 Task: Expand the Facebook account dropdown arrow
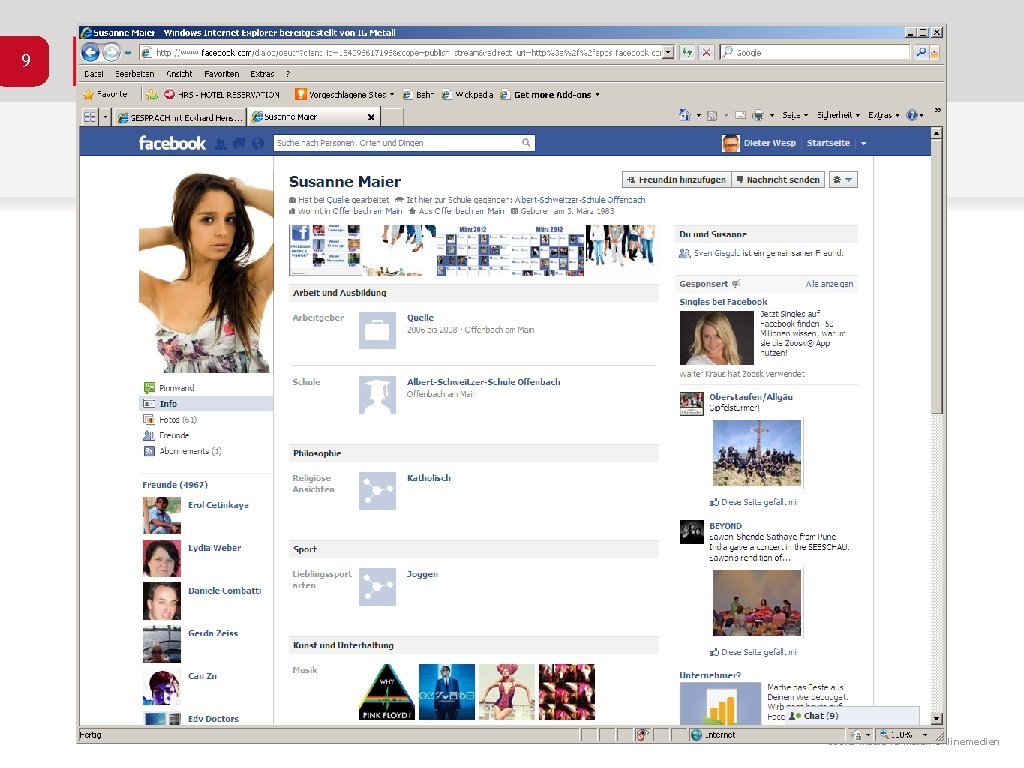pyautogui.click(x=863, y=143)
